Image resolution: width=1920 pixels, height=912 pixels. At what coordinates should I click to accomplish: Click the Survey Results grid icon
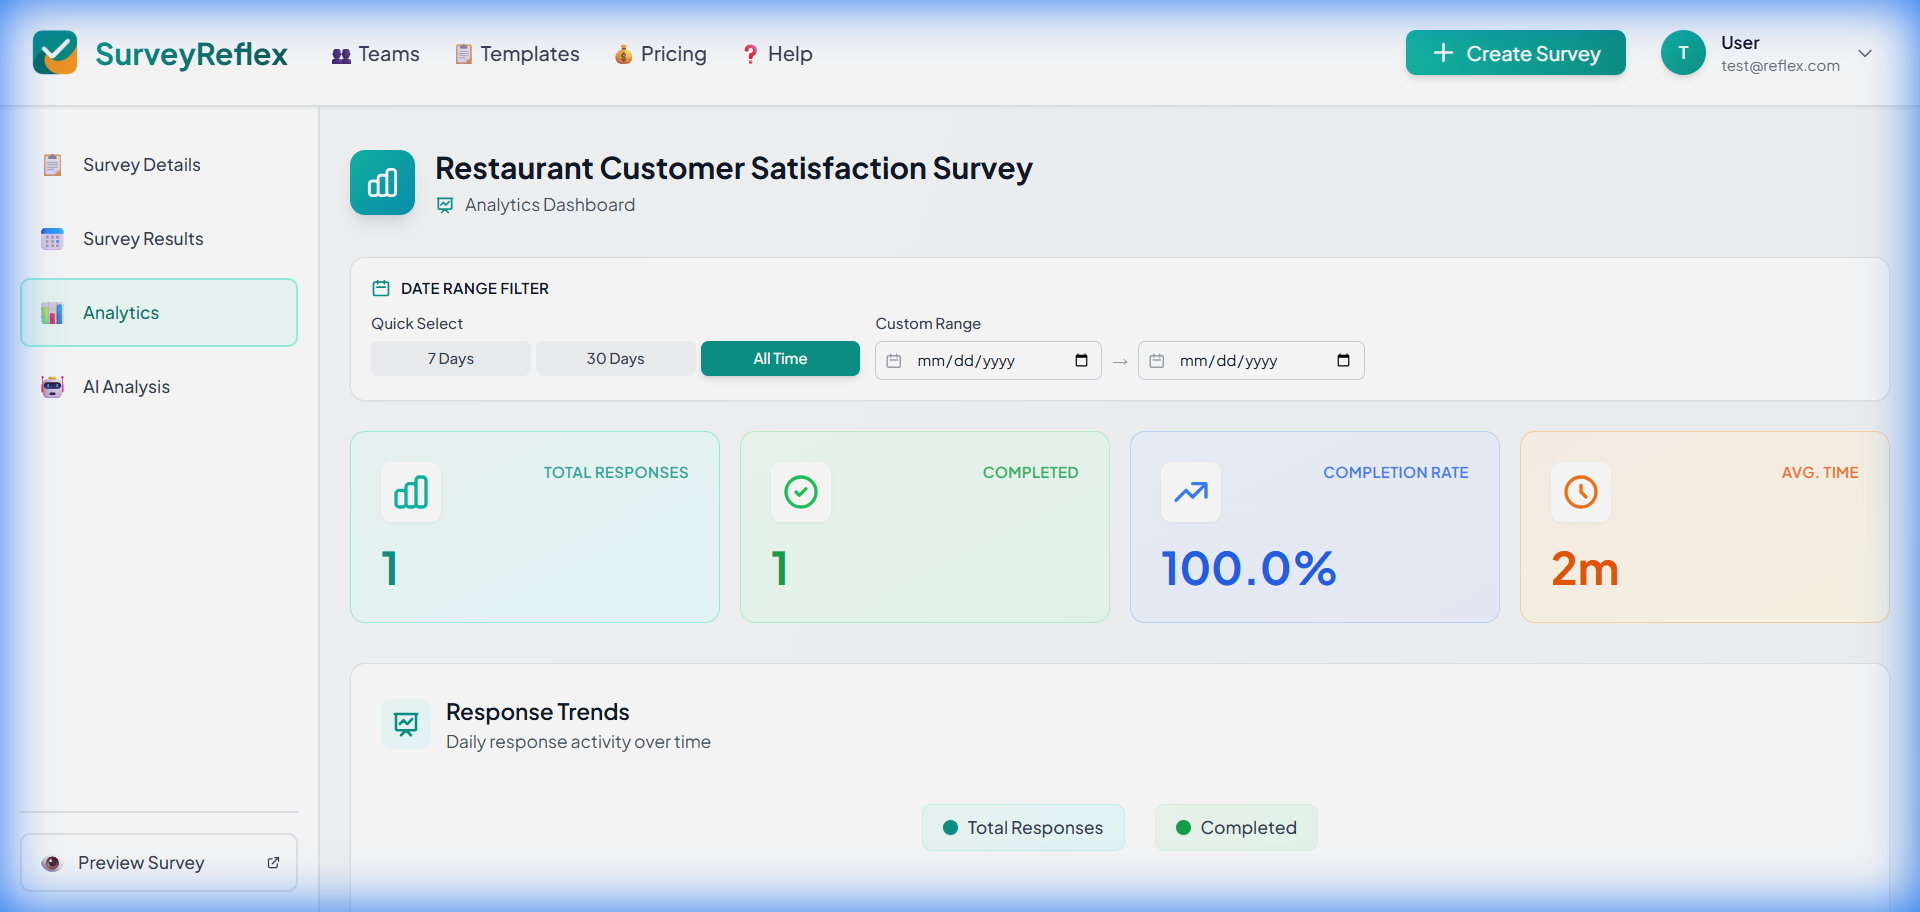click(x=51, y=238)
